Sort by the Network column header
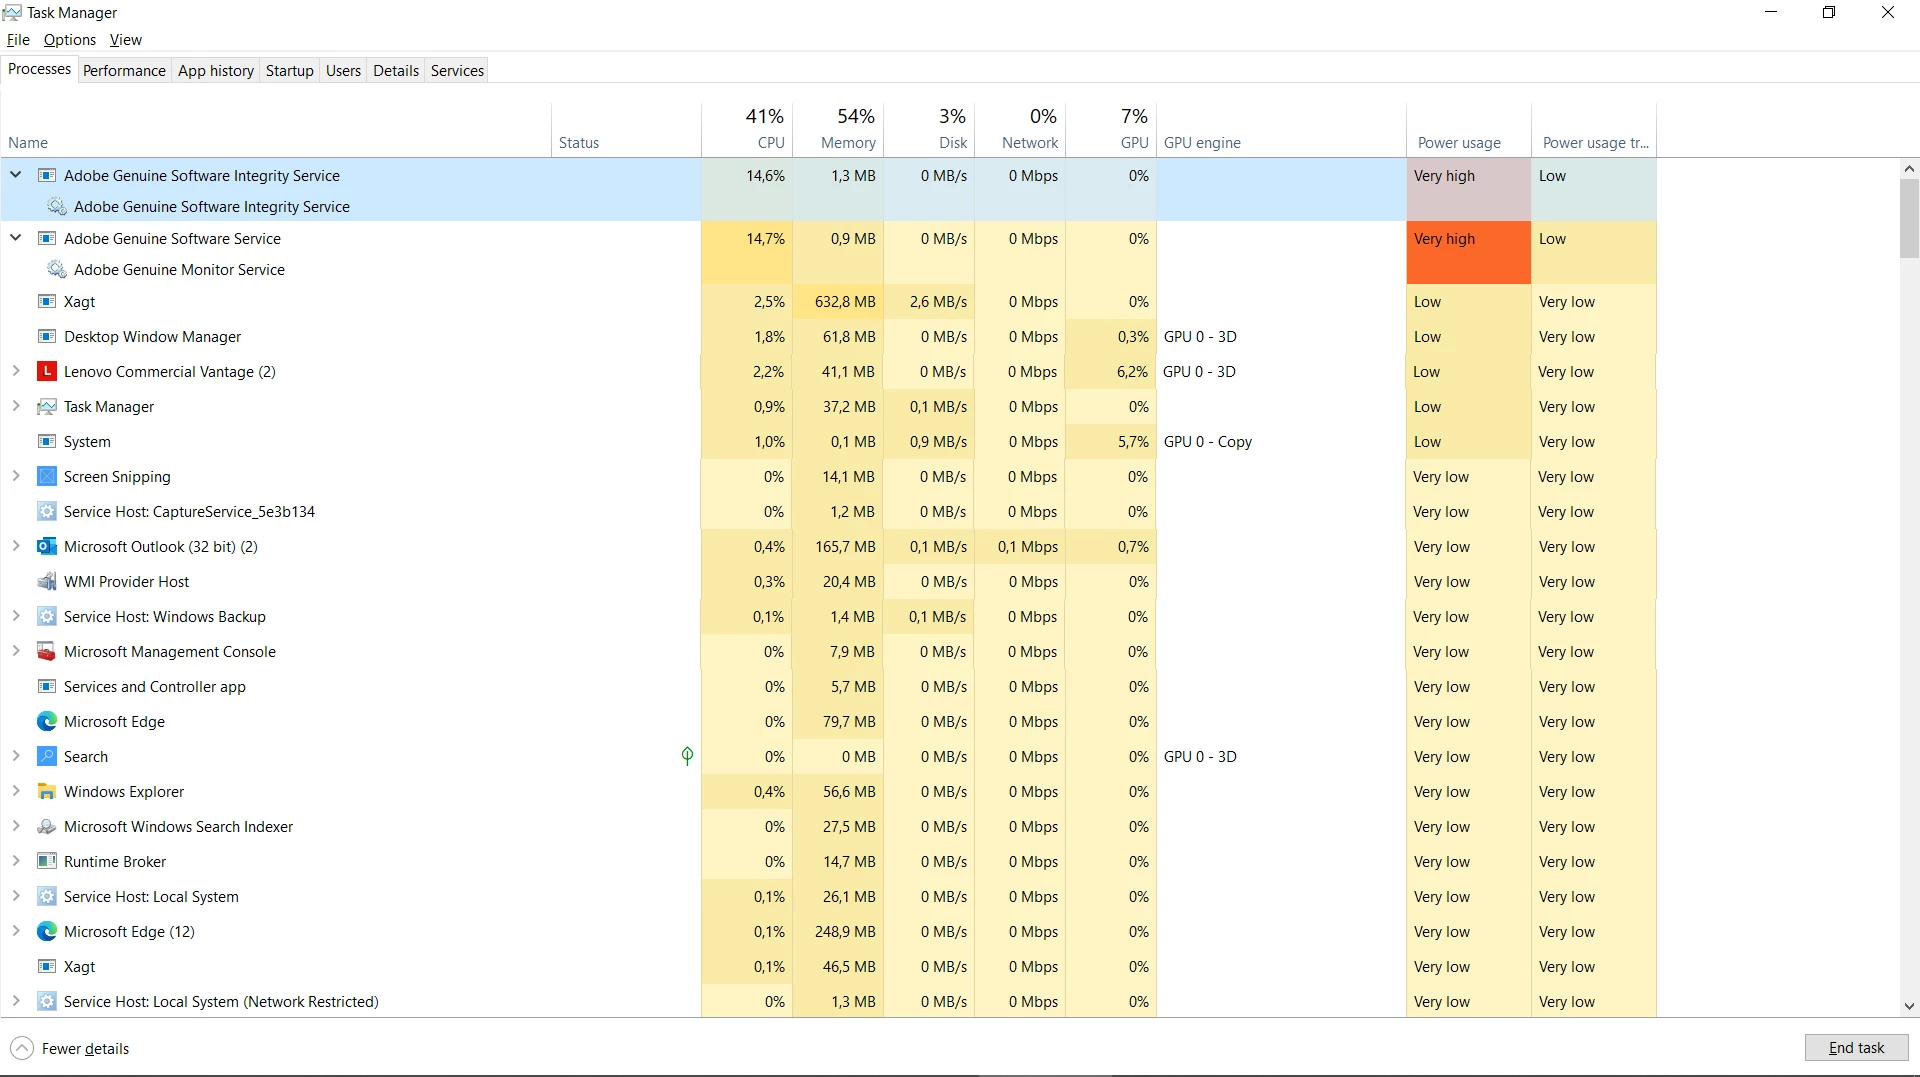 click(1020, 129)
